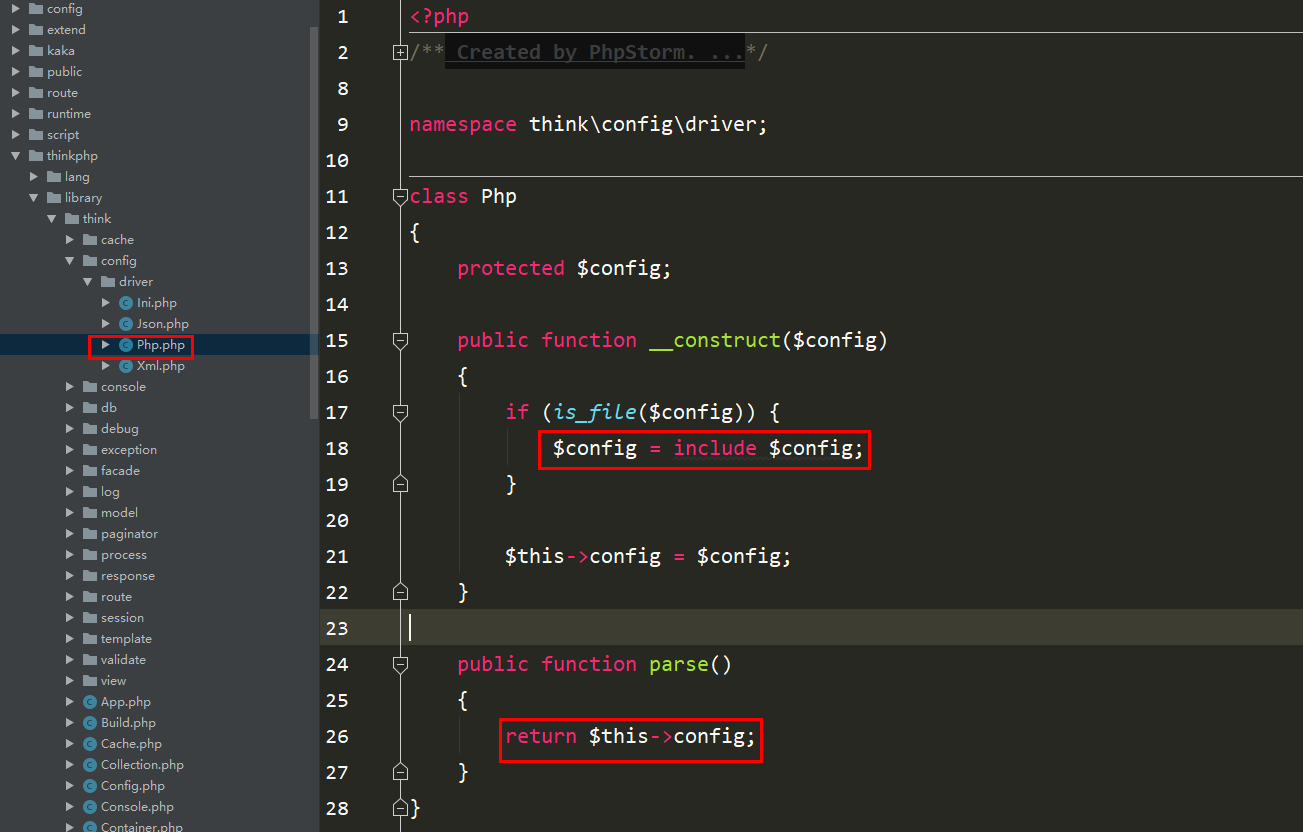Viewport: 1303px width, 832px height.
Task: Click the runtime folder icon
Action: (x=36, y=114)
